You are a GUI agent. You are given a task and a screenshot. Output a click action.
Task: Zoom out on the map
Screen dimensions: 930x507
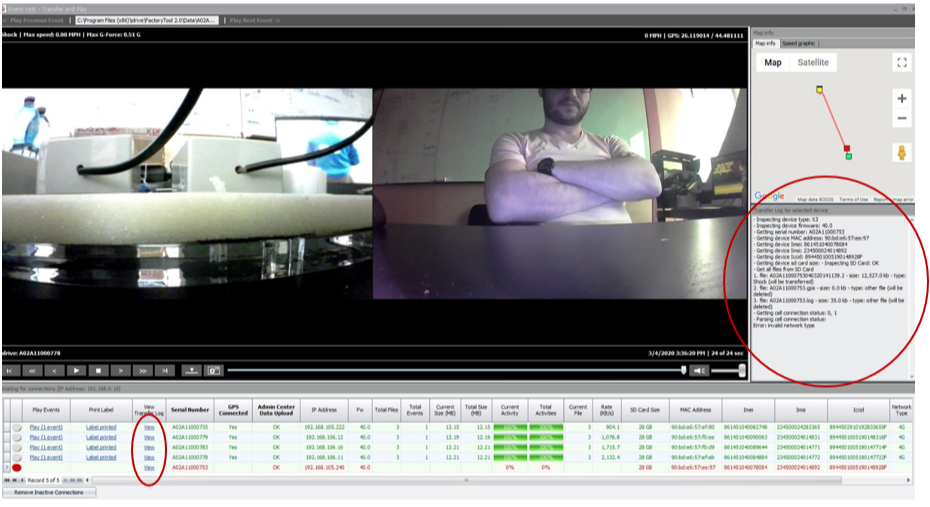902,119
